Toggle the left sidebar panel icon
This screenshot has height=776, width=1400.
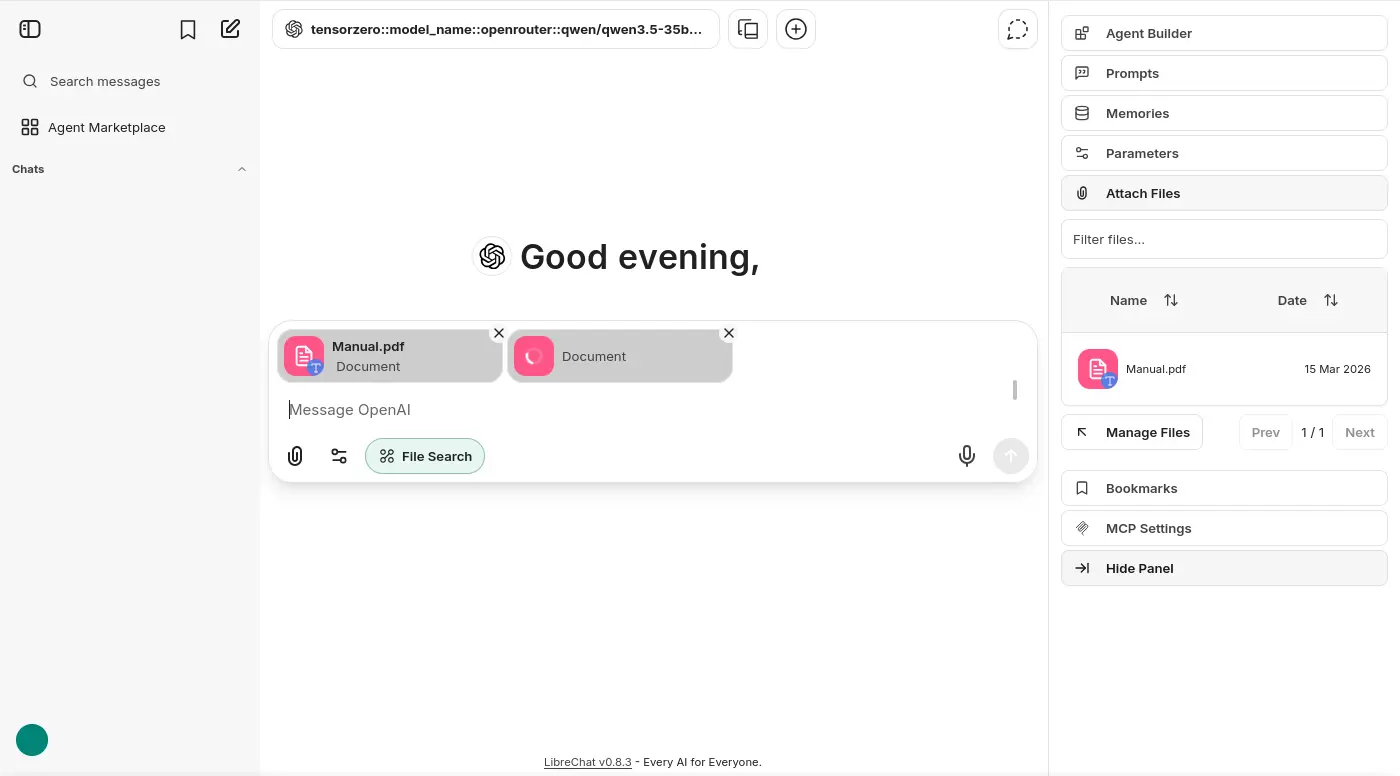30,29
